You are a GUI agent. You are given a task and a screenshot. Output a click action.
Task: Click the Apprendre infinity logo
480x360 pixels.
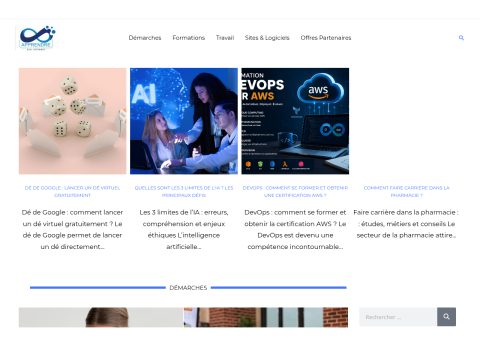pos(37,38)
